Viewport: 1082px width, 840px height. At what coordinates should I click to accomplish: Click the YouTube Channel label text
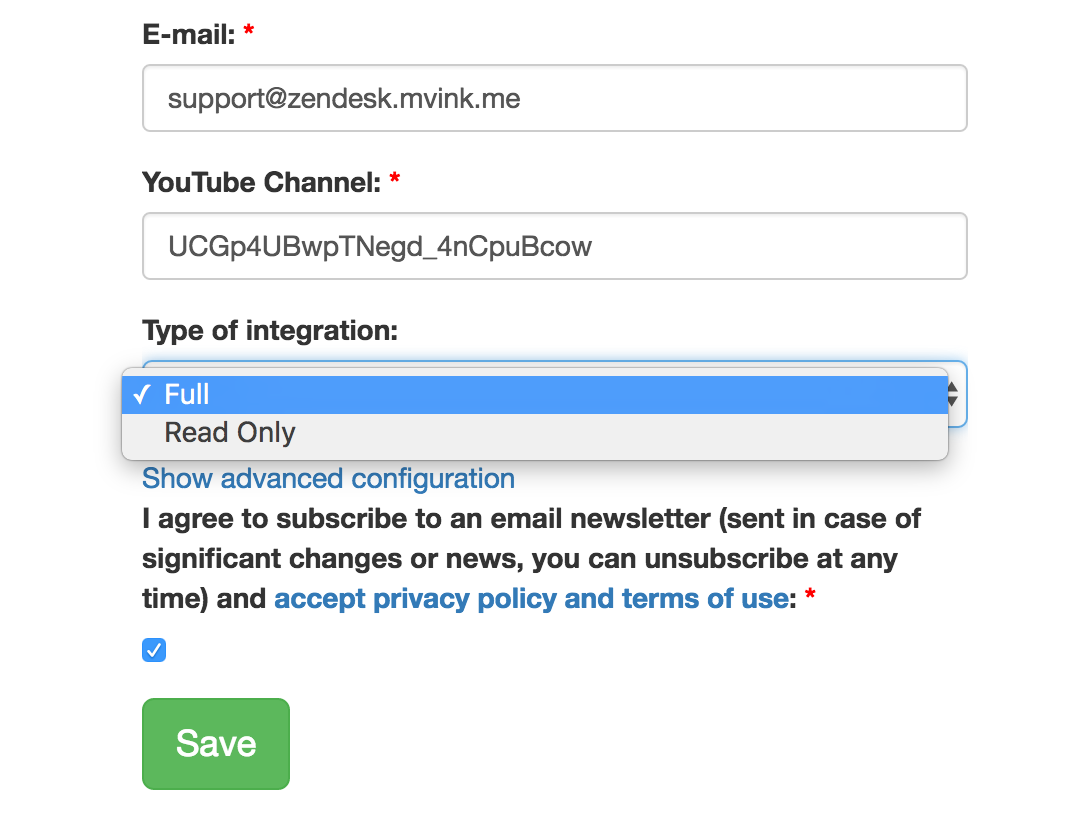click(262, 183)
